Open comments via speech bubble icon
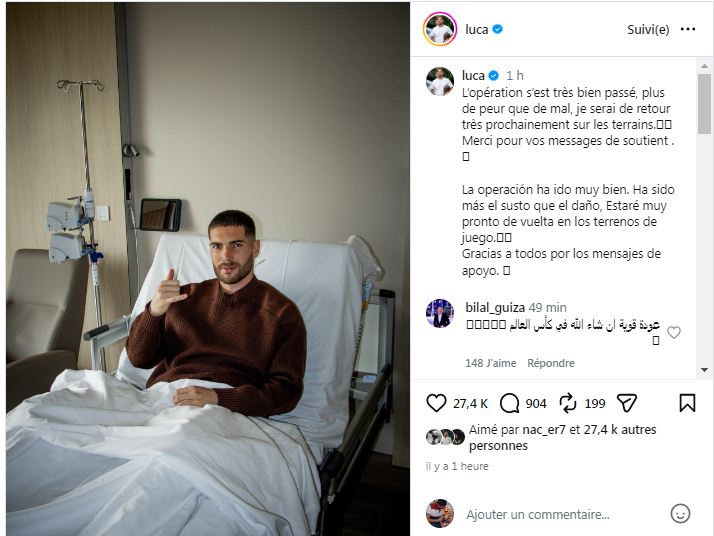 click(509, 403)
